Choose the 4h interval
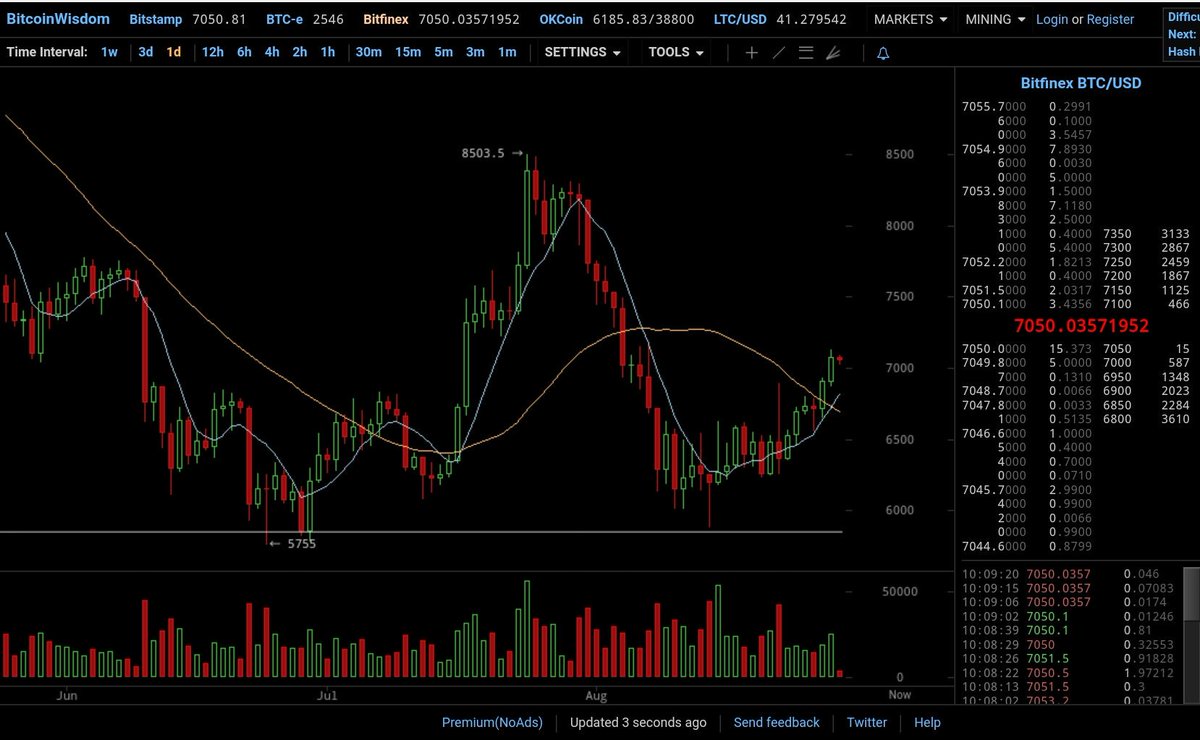Viewport: 1200px width, 740px height. pyautogui.click(x=272, y=52)
